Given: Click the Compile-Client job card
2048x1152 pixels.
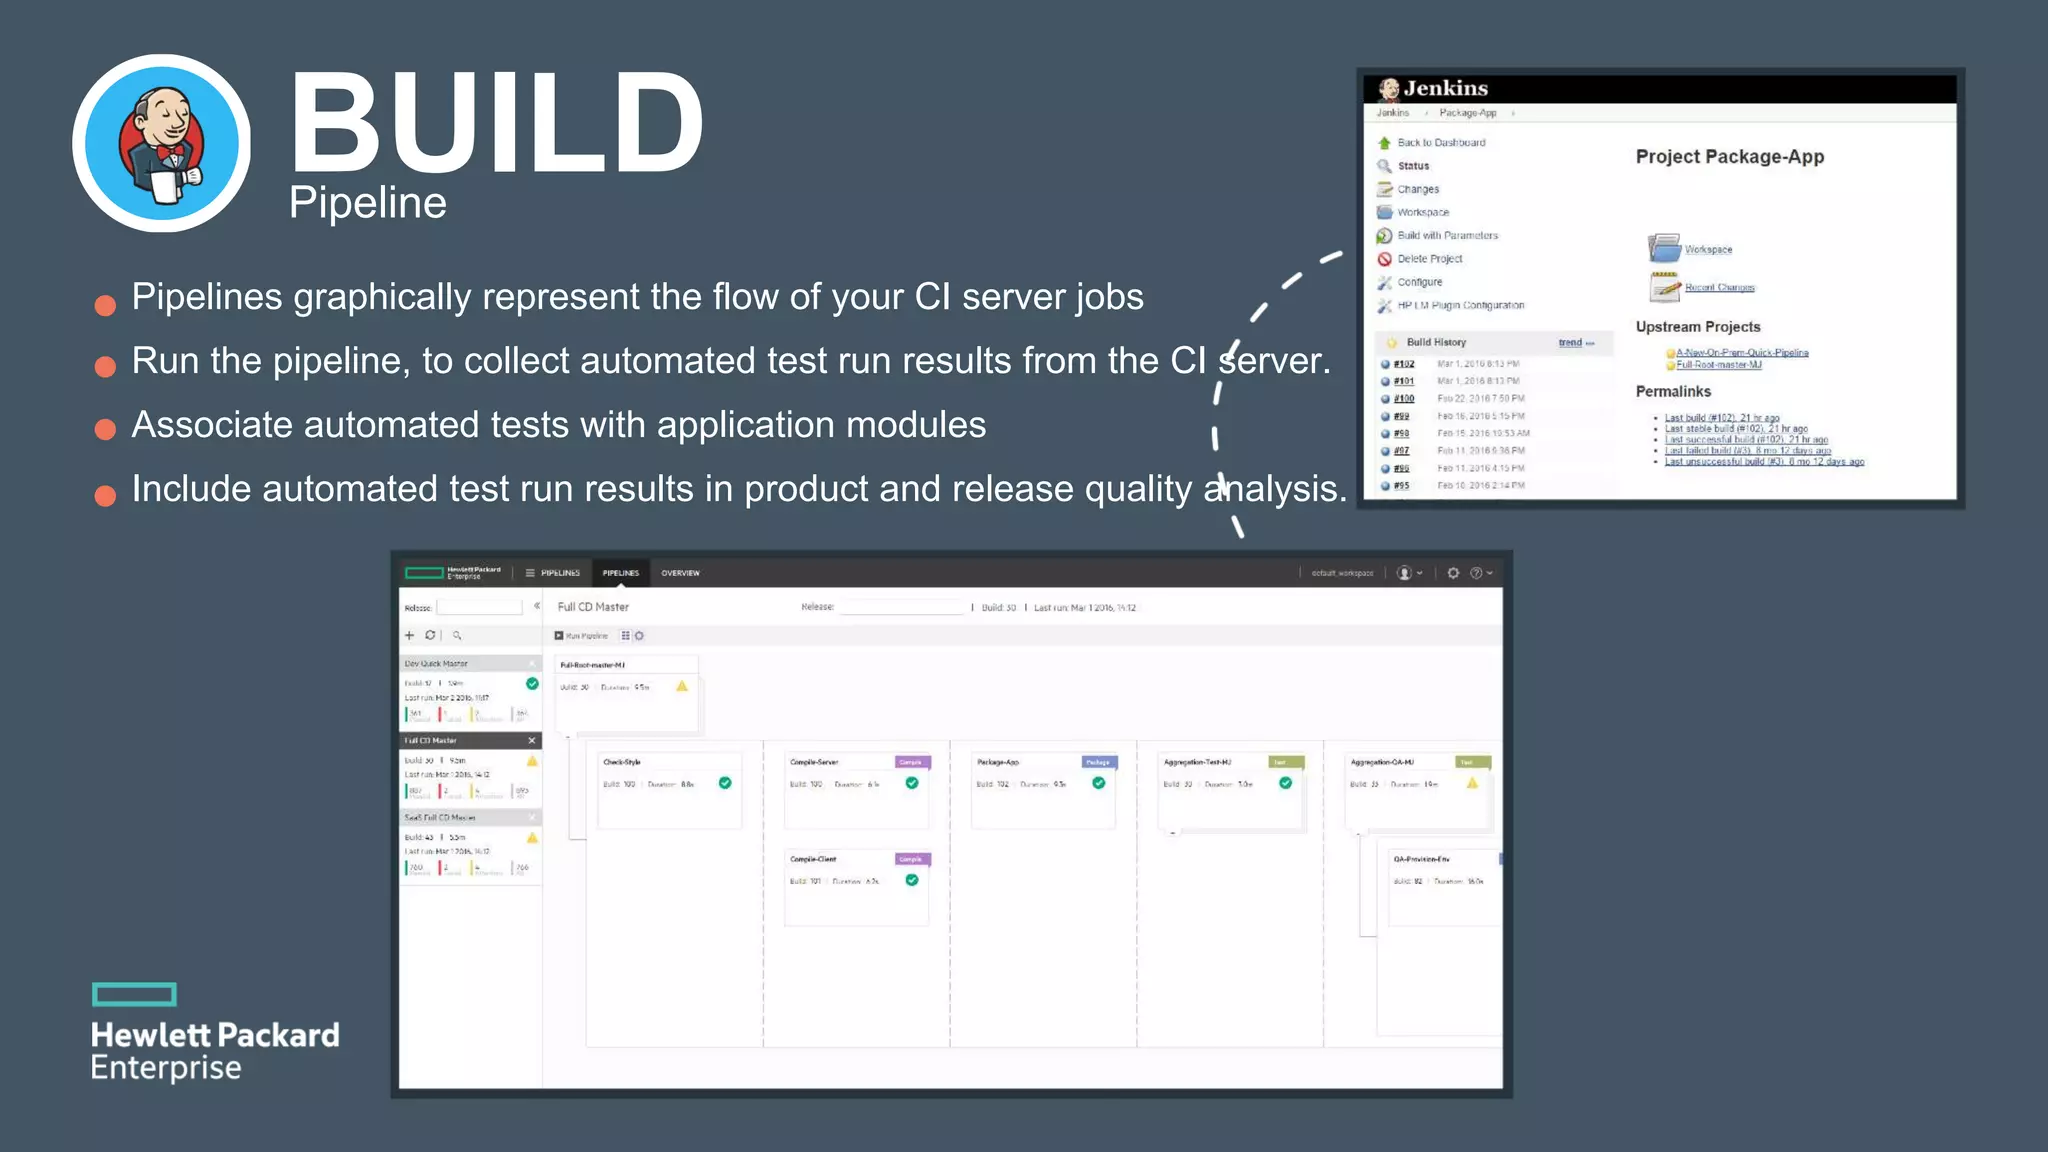Looking at the screenshot, I should (x=858, y=887).
